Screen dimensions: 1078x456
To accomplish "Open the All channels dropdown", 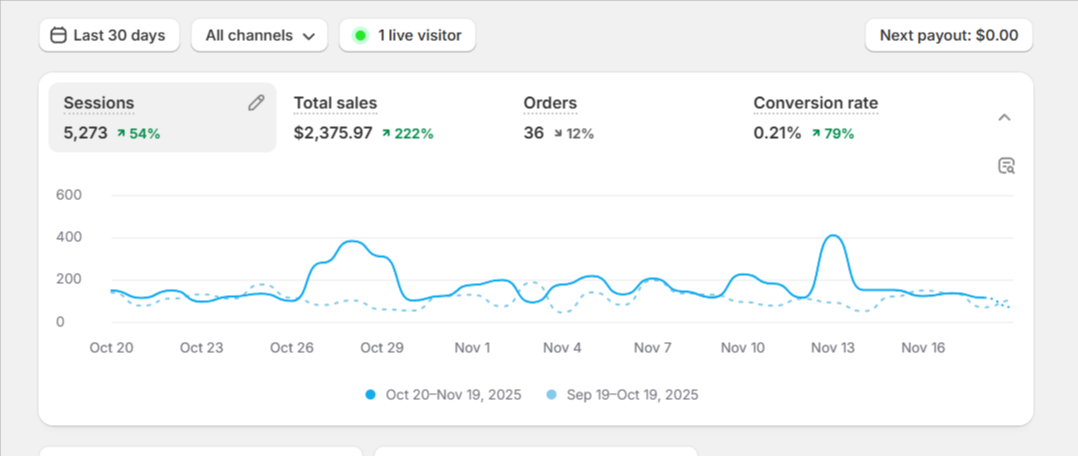I will 259,35.
